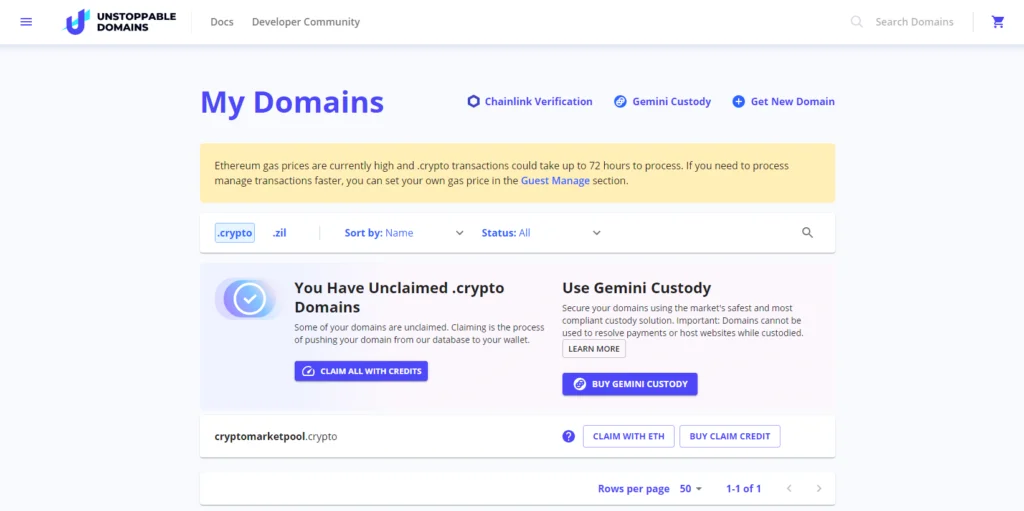Click the Gemini Custody link icon
The height and width of the screenshot is (511, 1024).
point(620,101)
